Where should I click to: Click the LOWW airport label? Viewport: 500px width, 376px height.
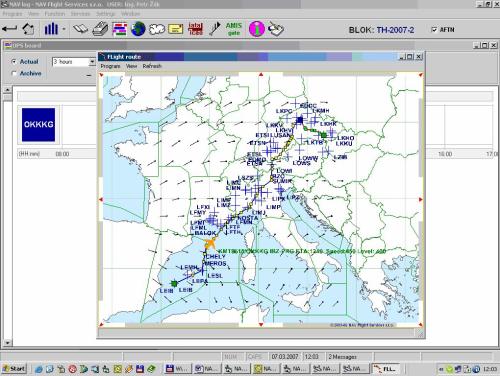pyautogui.click(x=308, y=158)
